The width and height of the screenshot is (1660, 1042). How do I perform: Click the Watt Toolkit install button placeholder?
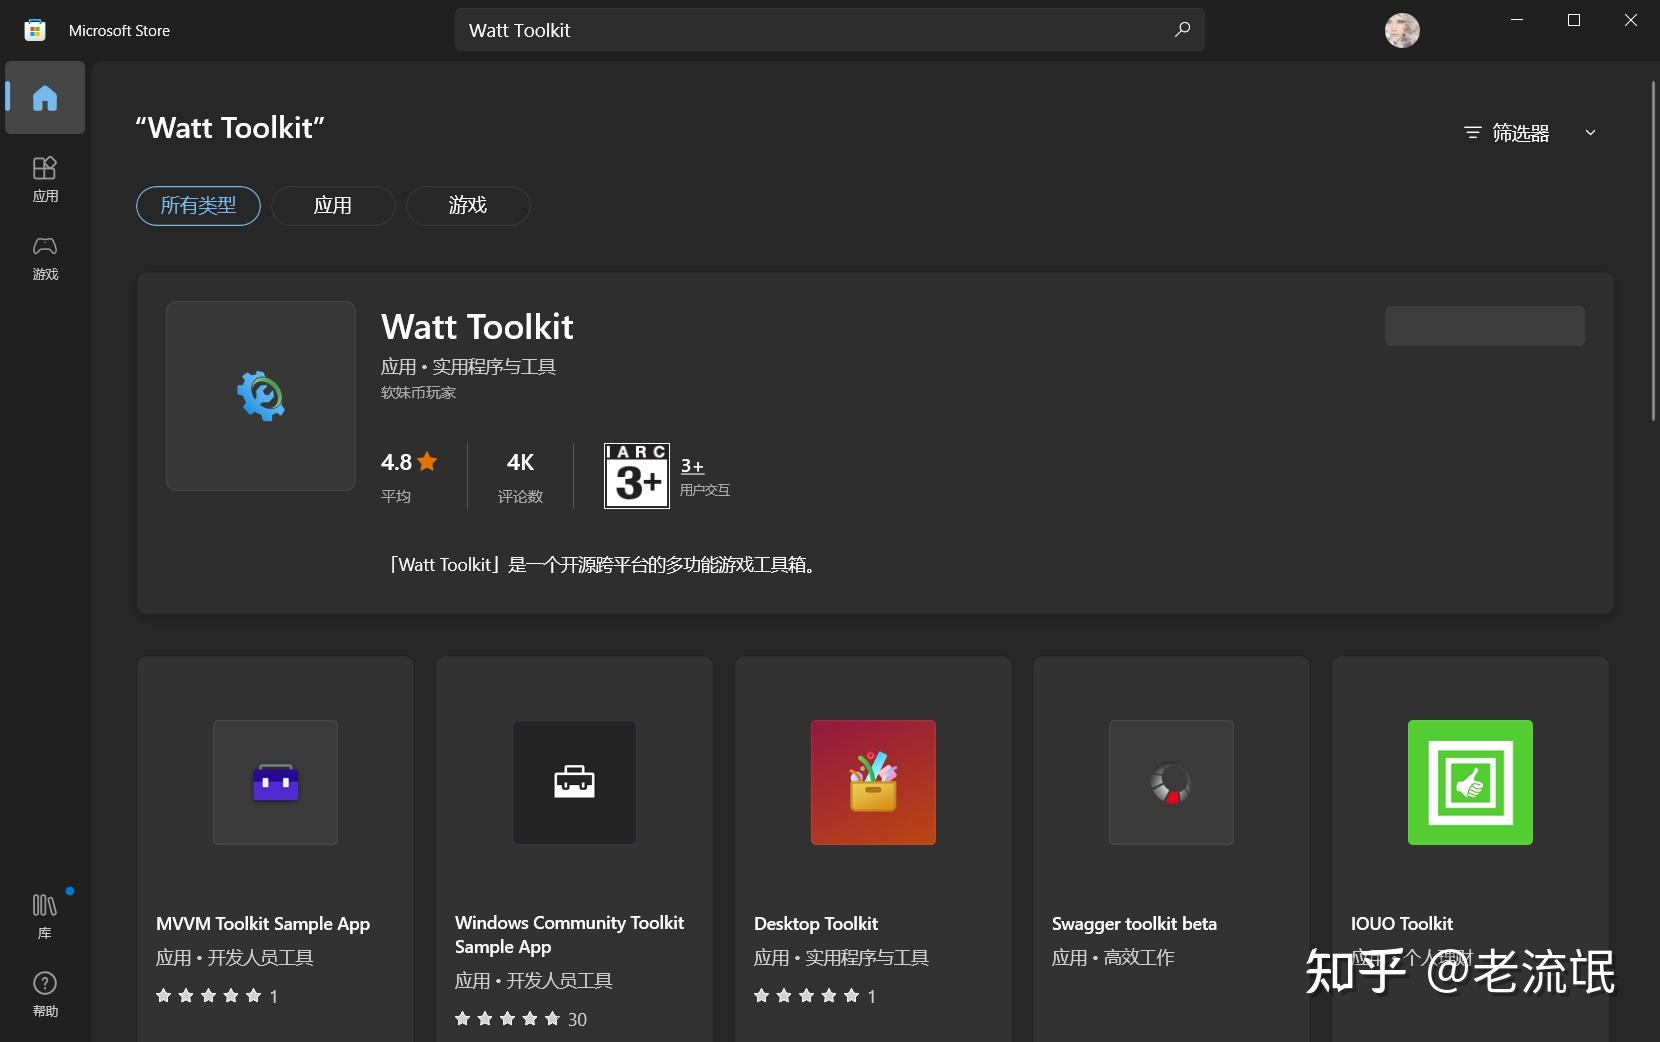[1484, 326]
